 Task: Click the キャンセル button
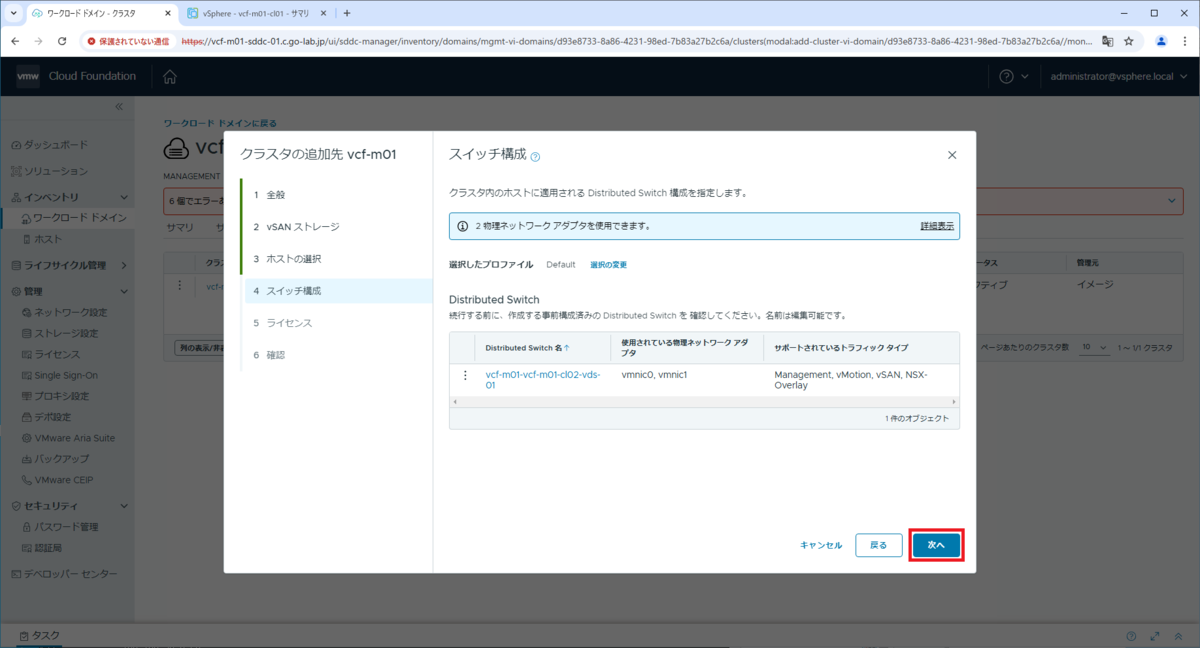click(x=821, y=545)
